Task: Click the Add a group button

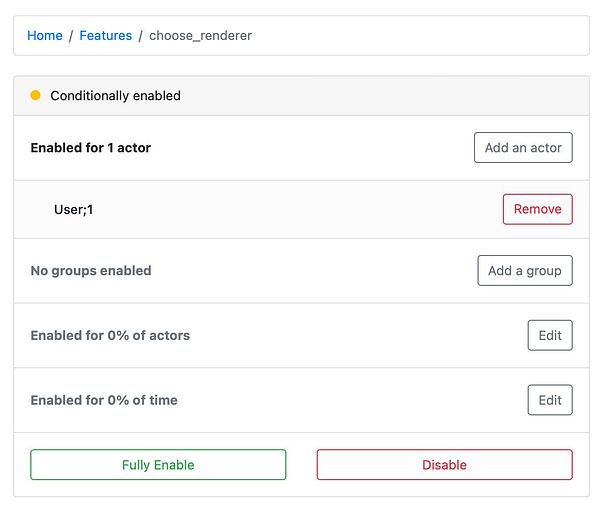Action: [524, 271]
